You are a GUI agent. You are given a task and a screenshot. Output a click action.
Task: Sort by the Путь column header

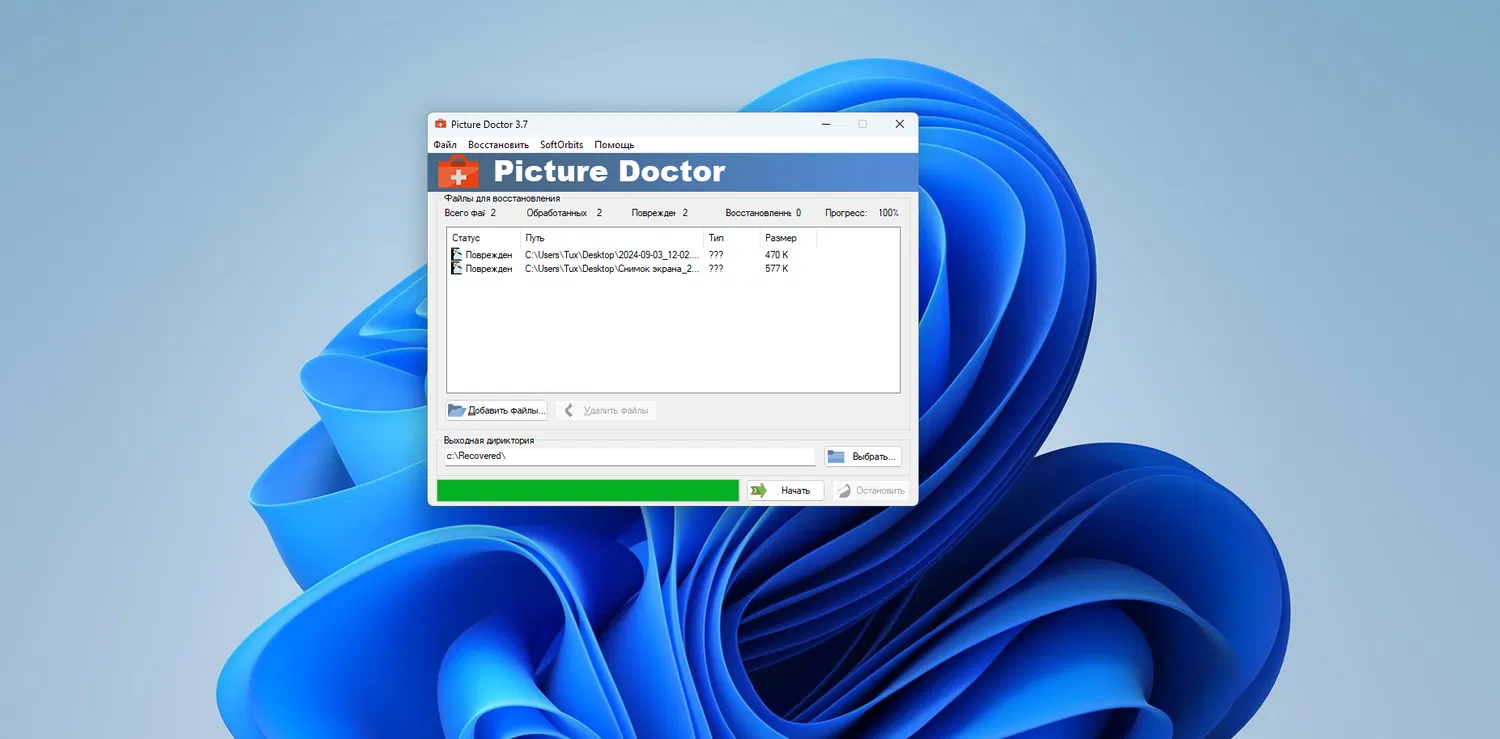pos(612,238)
